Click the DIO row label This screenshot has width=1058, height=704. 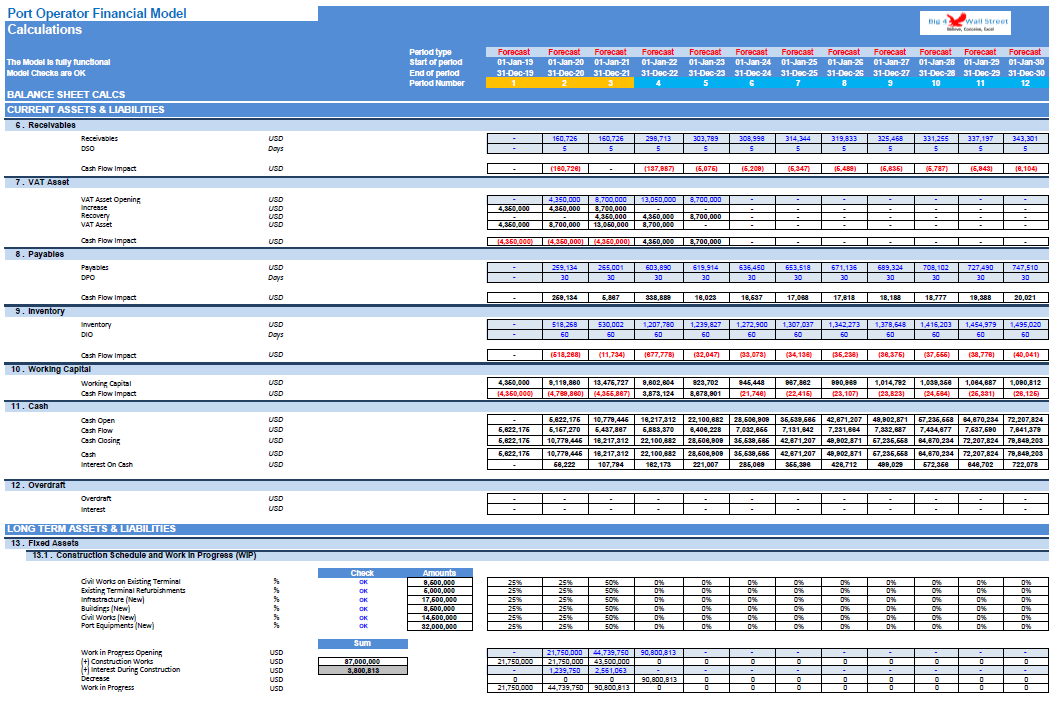click(87, 335)
